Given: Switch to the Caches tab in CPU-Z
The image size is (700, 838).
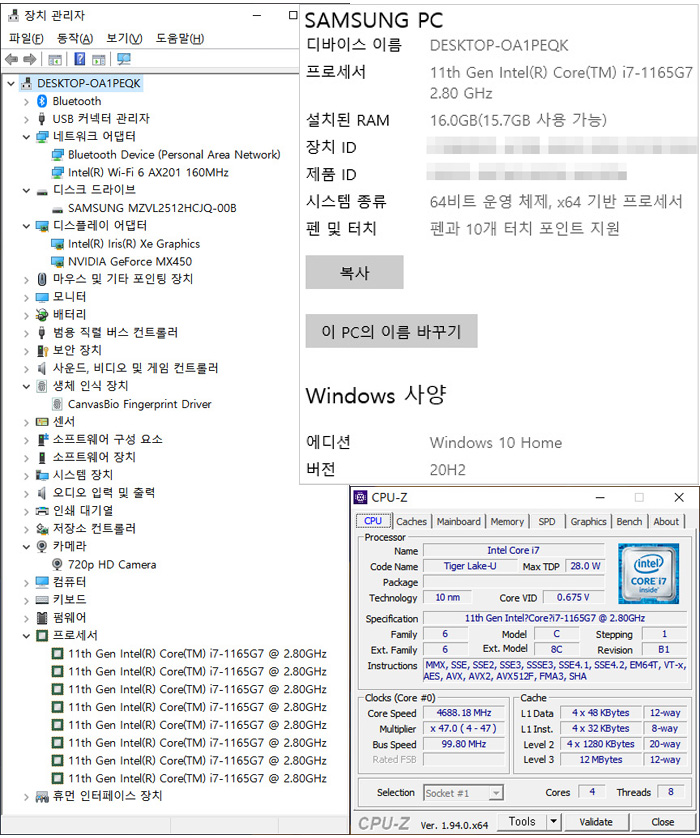Looking at the screenshot, I should [x=411, y=522].
